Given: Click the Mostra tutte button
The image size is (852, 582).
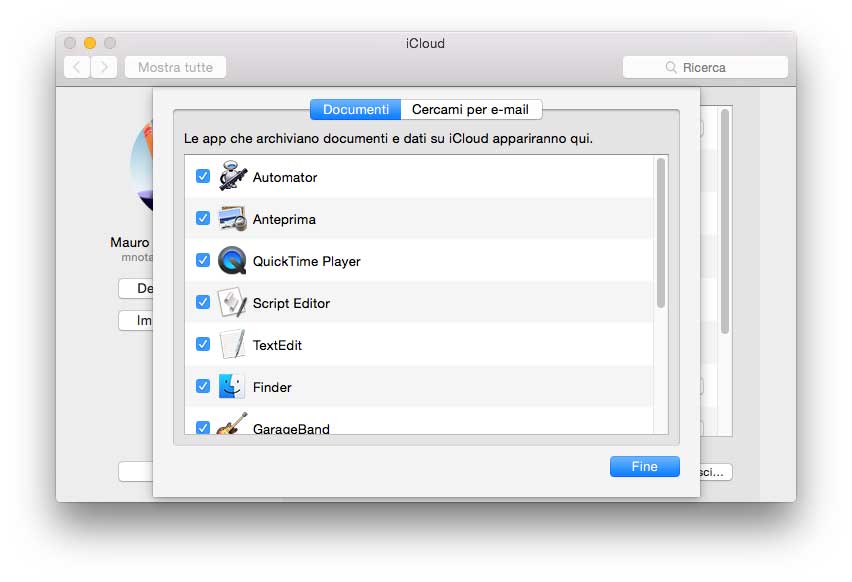Looking at the screenshot, I should 176,67.
